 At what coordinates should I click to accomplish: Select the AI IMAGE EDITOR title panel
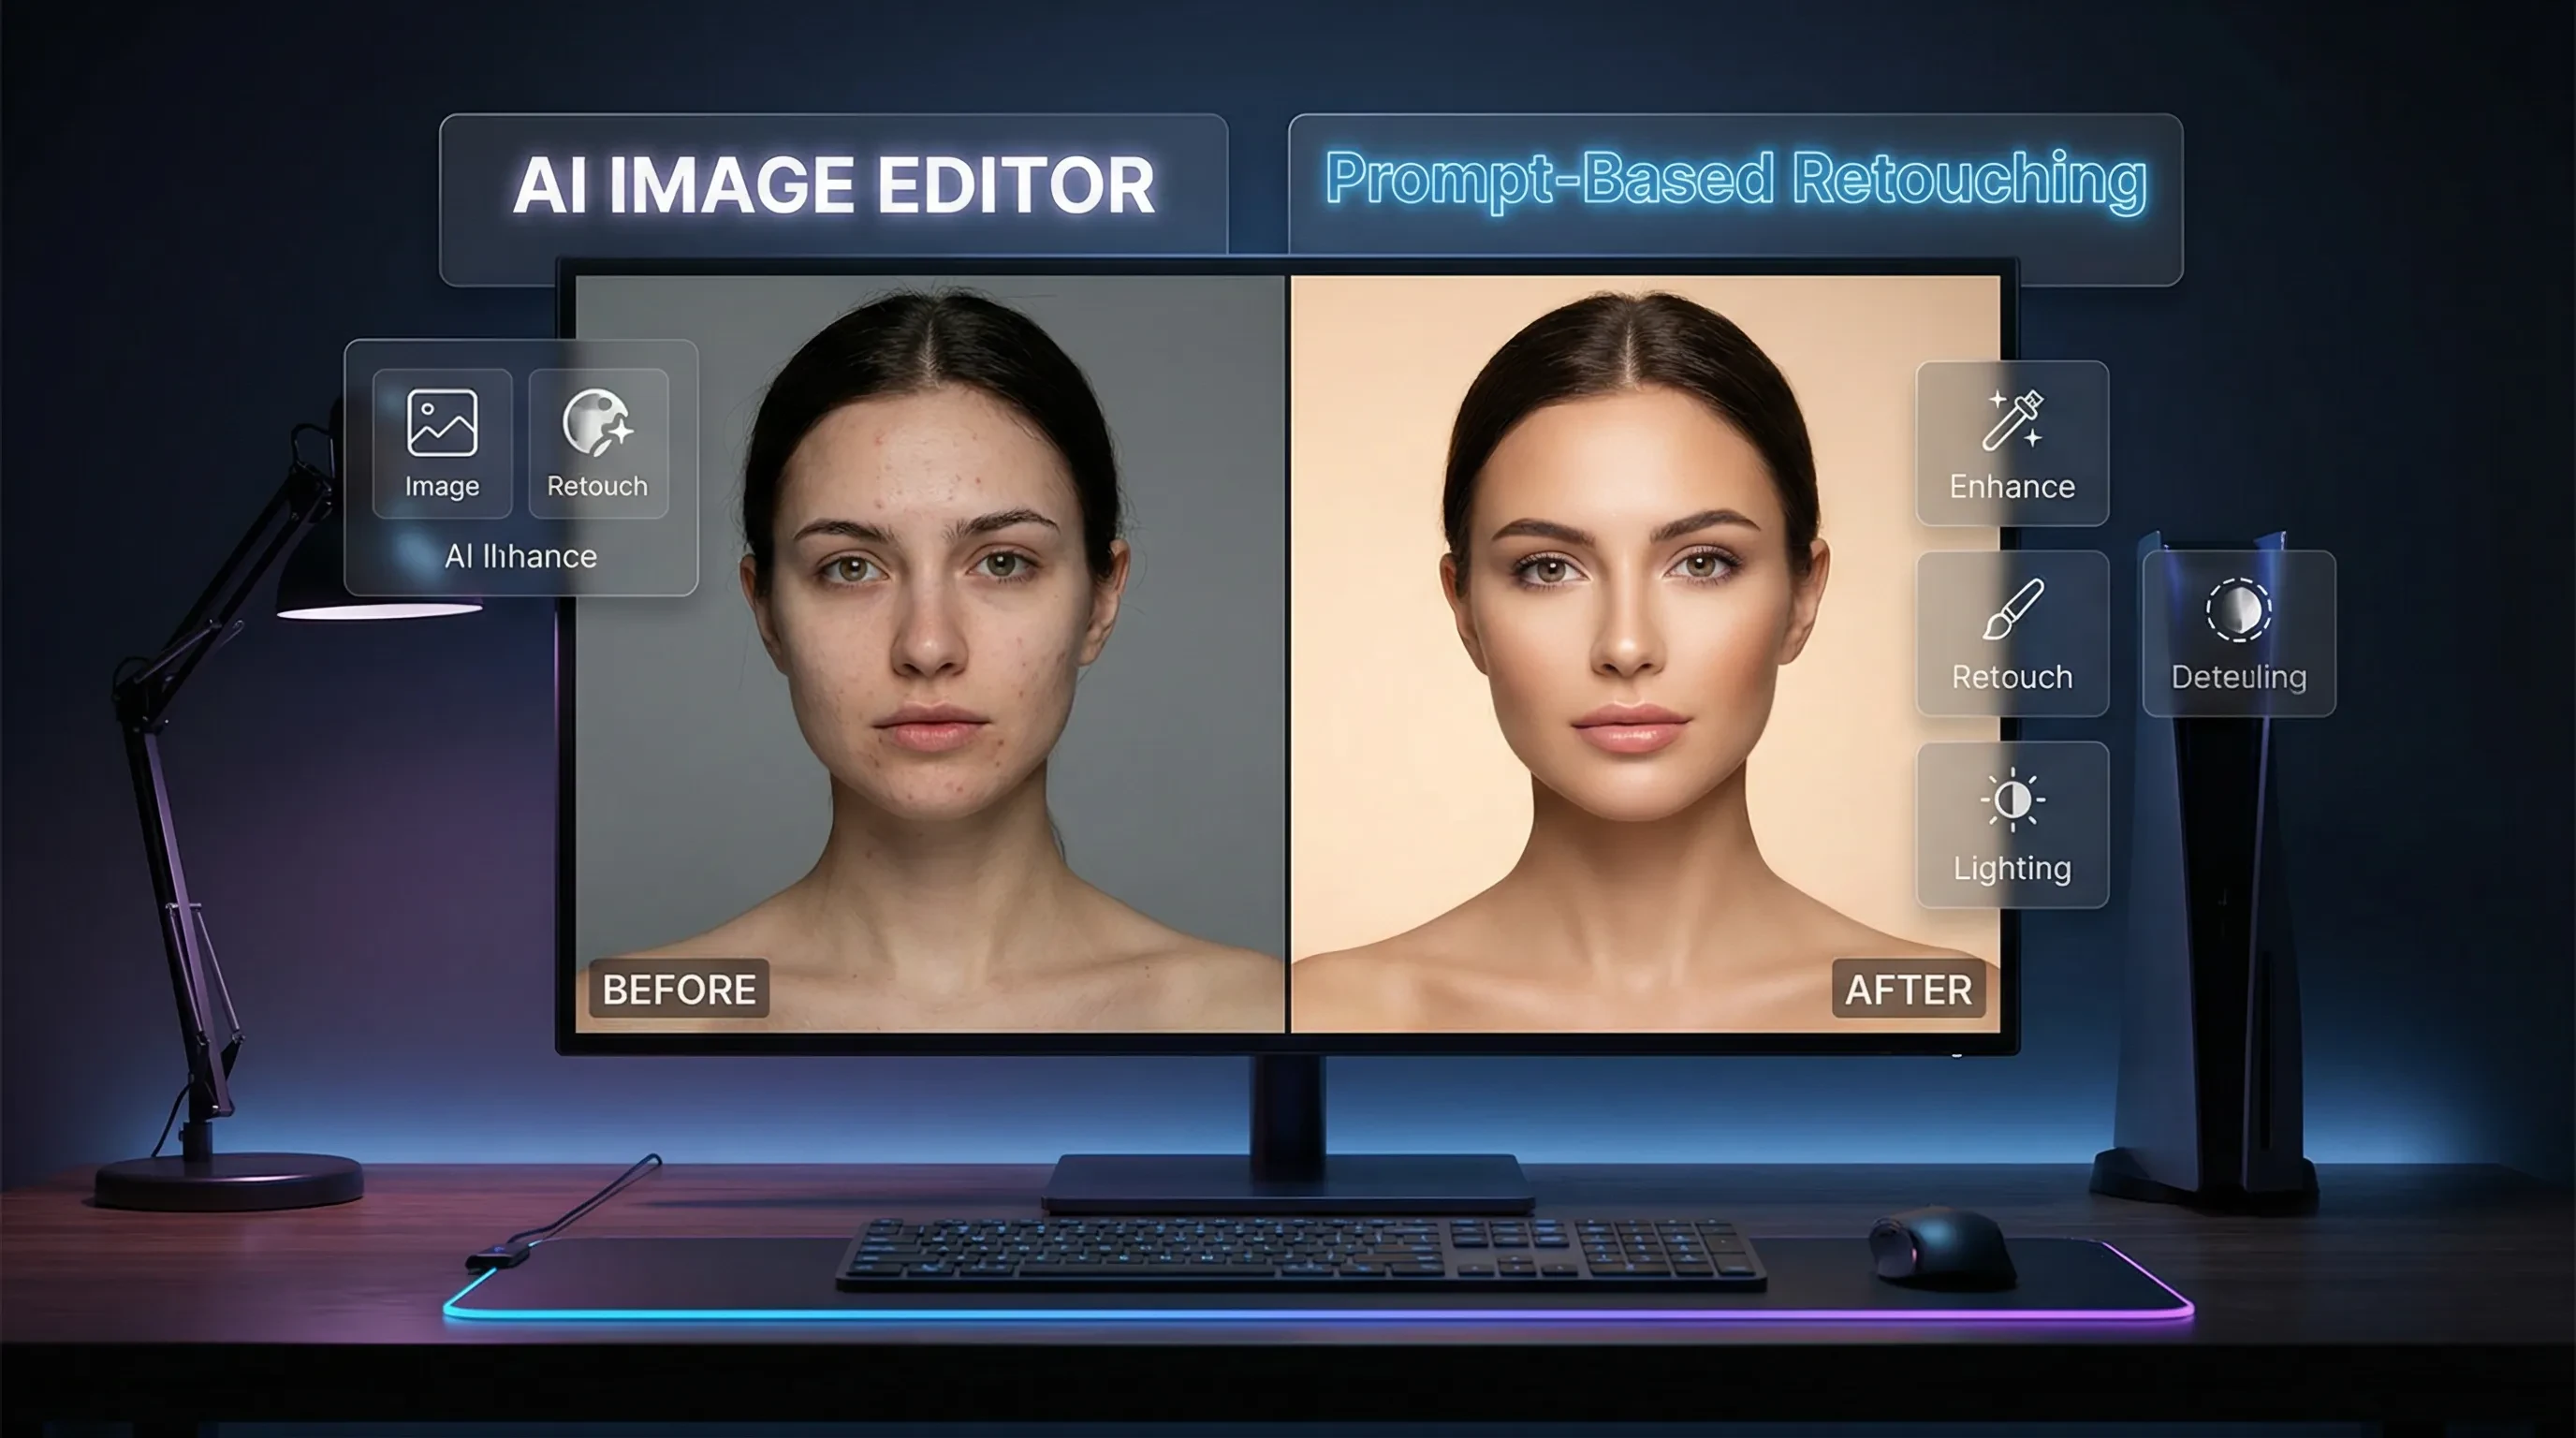pos(833,185)
